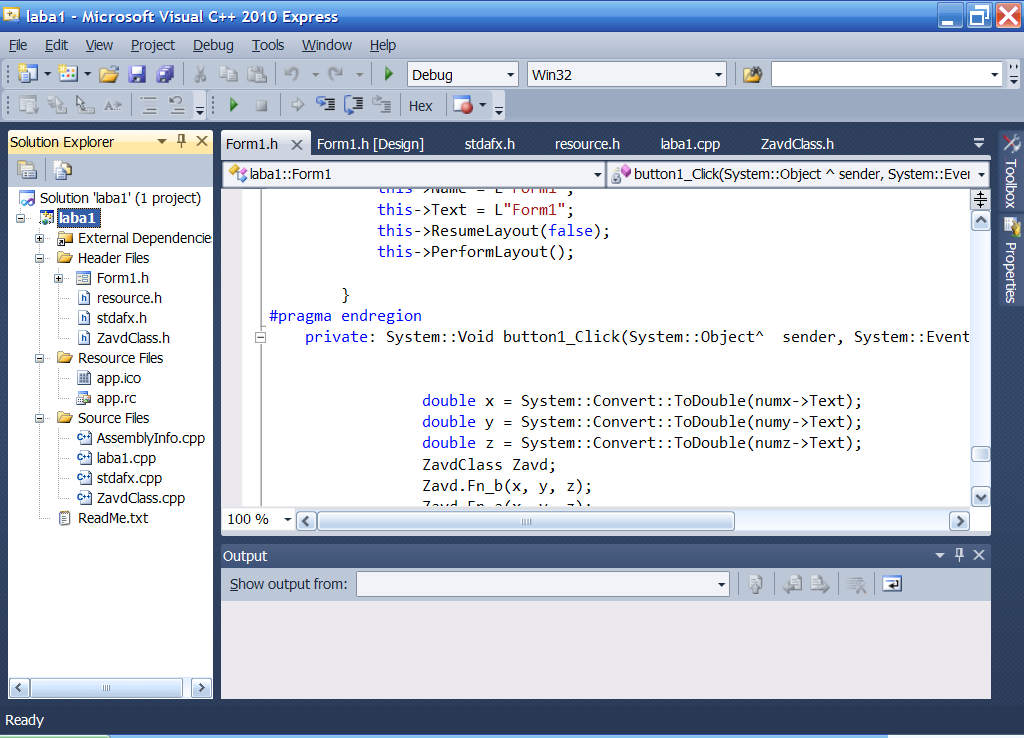Close the Form1.h tab
The height and width of the screenshot is (738, 1024).
tap(296, 144)
